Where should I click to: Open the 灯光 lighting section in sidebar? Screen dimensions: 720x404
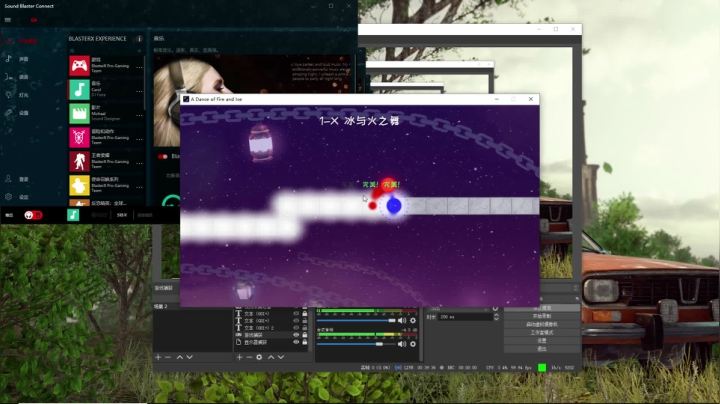(18, 95)
